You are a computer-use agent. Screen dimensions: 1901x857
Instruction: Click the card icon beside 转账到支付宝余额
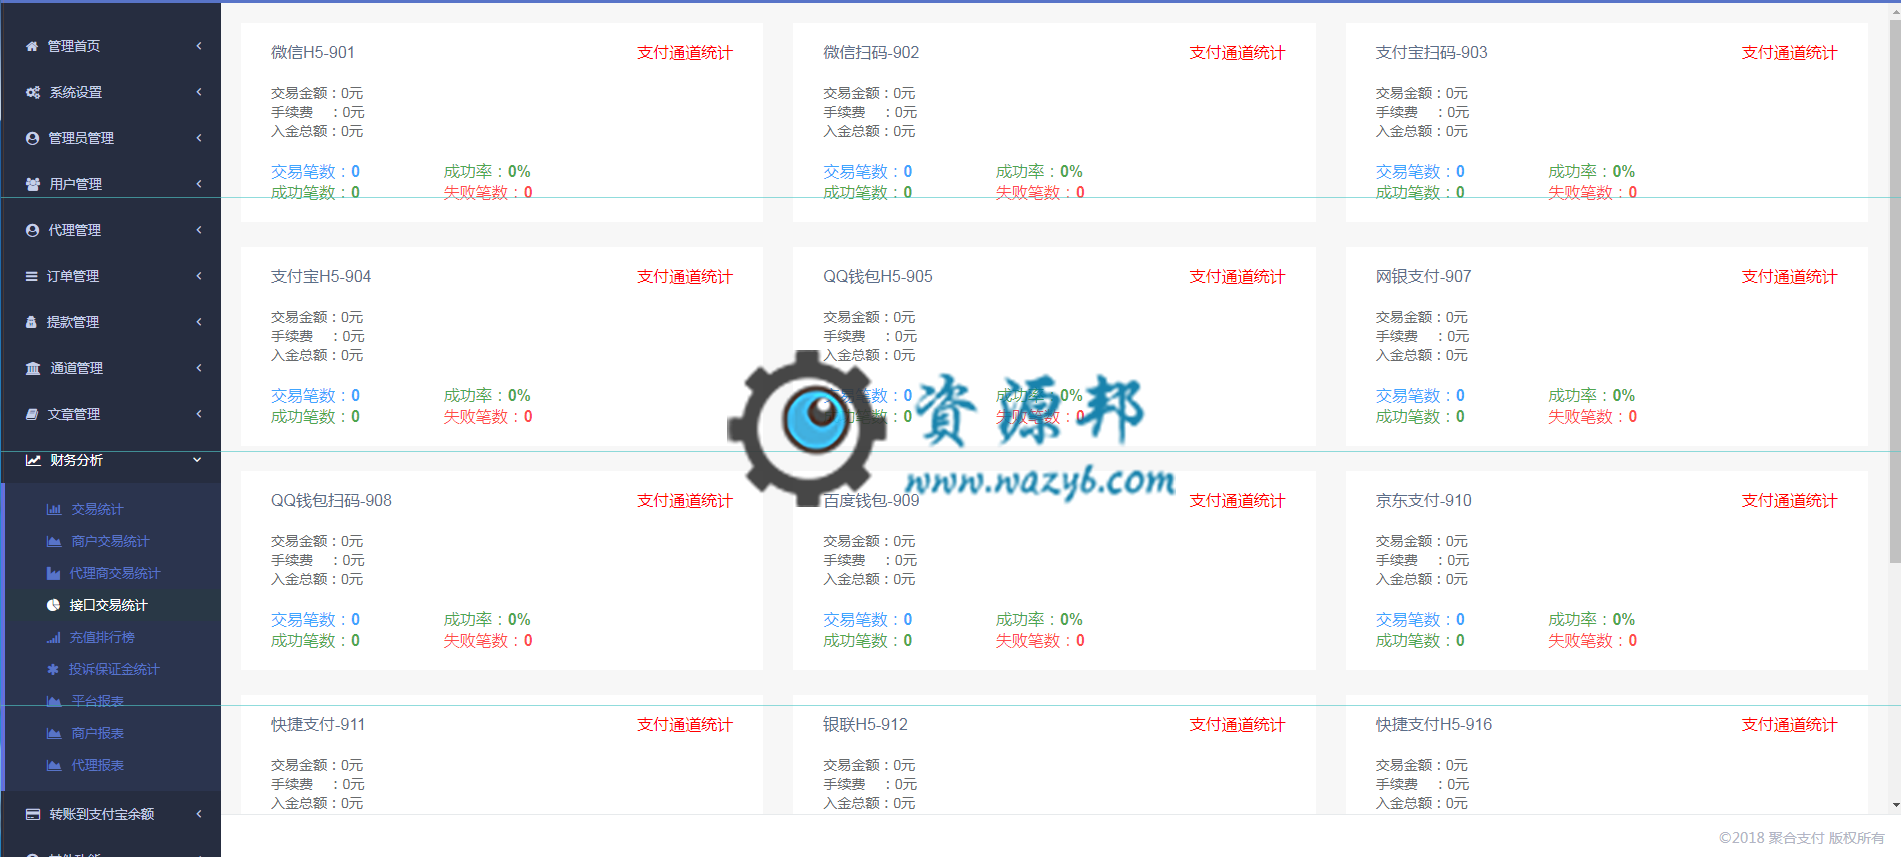coord(33,814)
